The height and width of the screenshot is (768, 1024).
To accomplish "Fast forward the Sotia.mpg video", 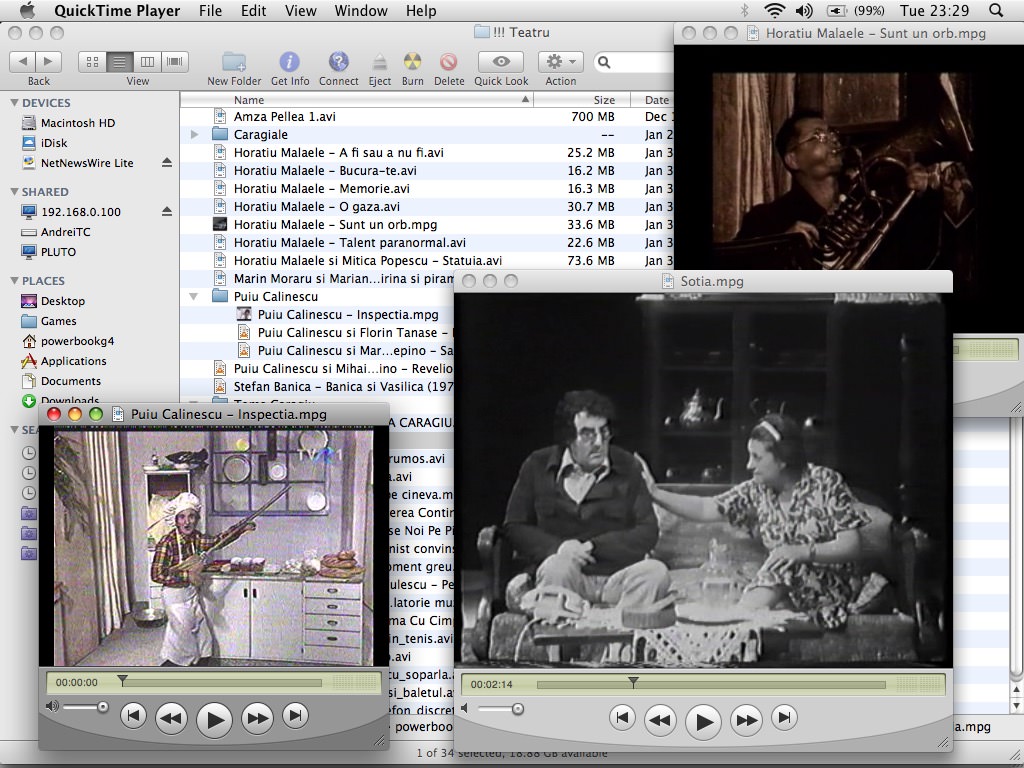I will tap(746, 720).
